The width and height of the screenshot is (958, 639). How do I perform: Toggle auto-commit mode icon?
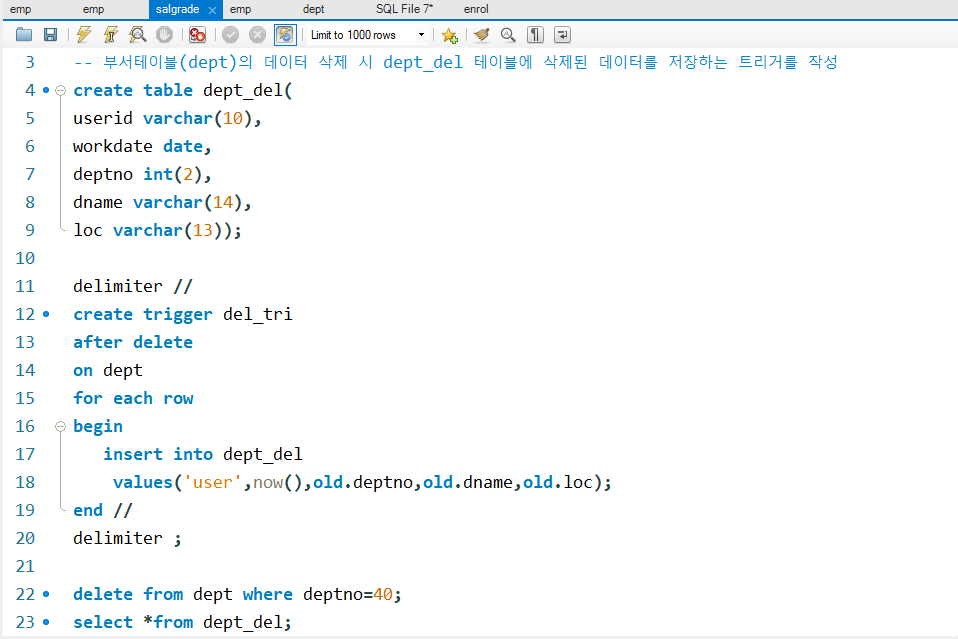(285, 35)
